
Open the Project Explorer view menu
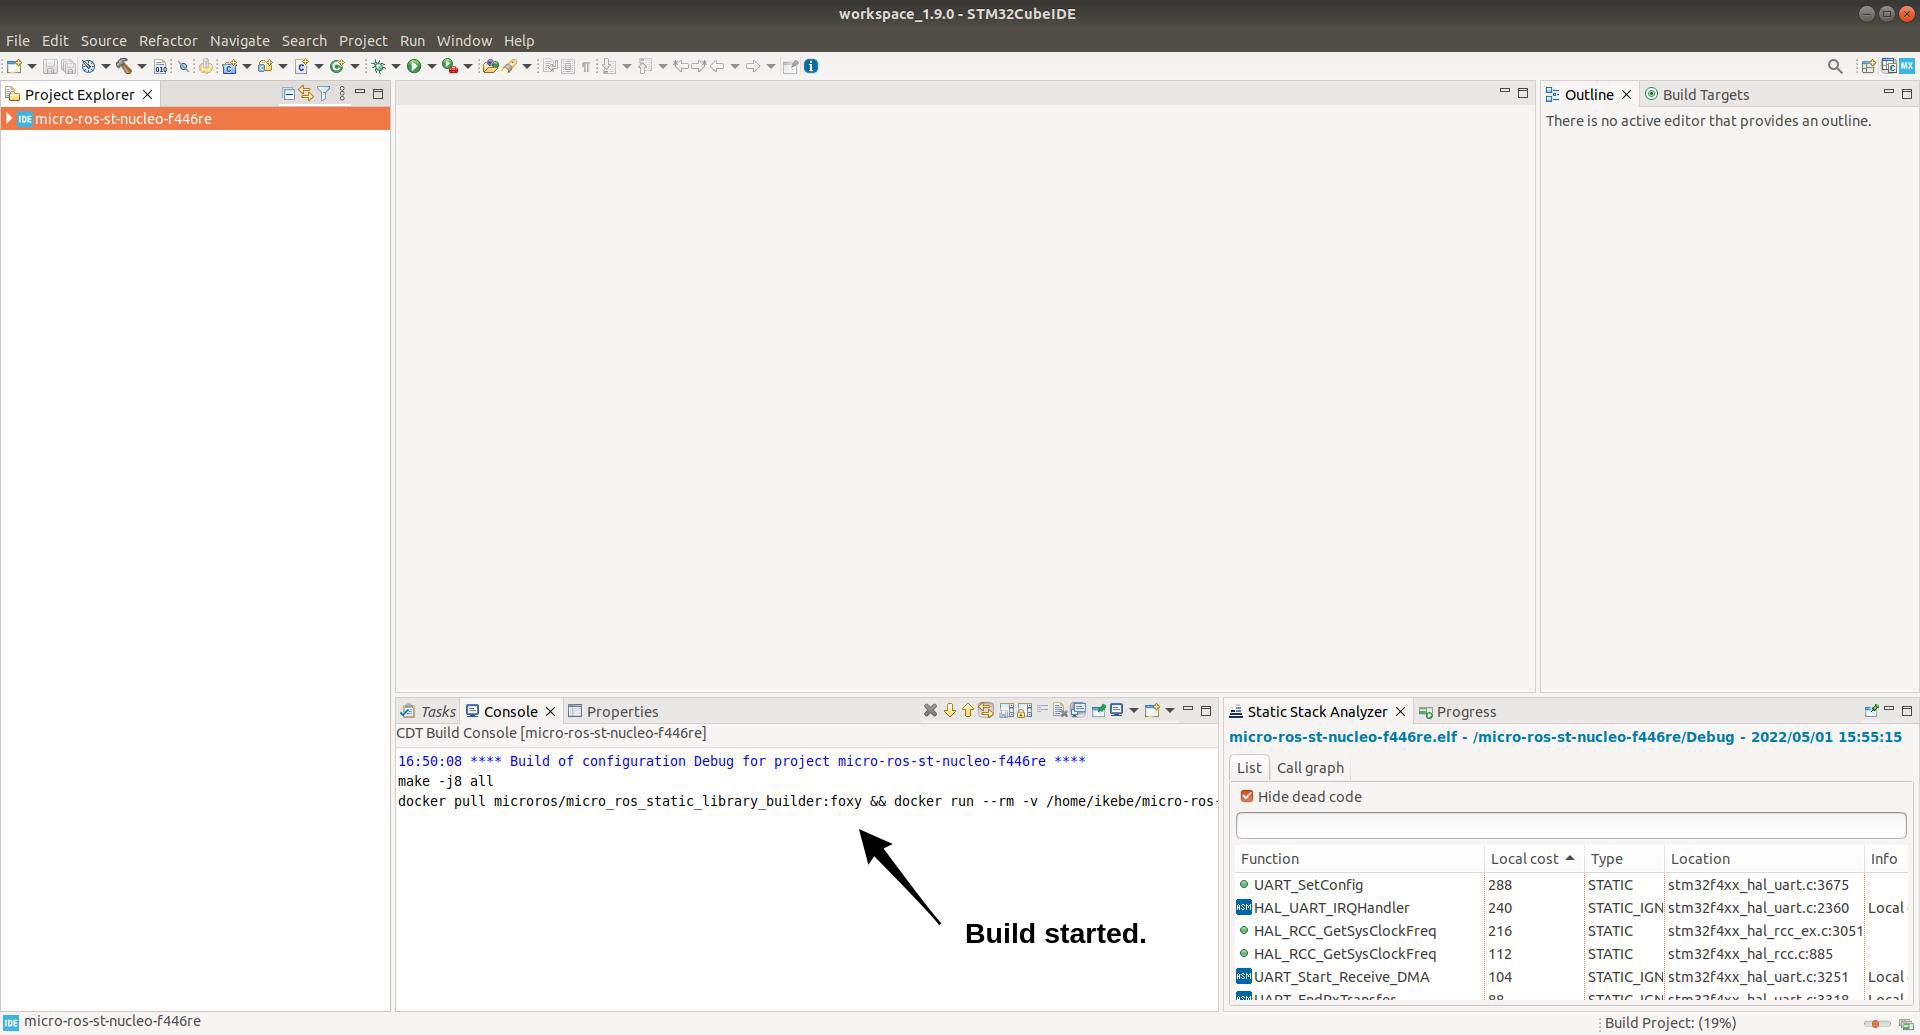click(x=342, y=93)
